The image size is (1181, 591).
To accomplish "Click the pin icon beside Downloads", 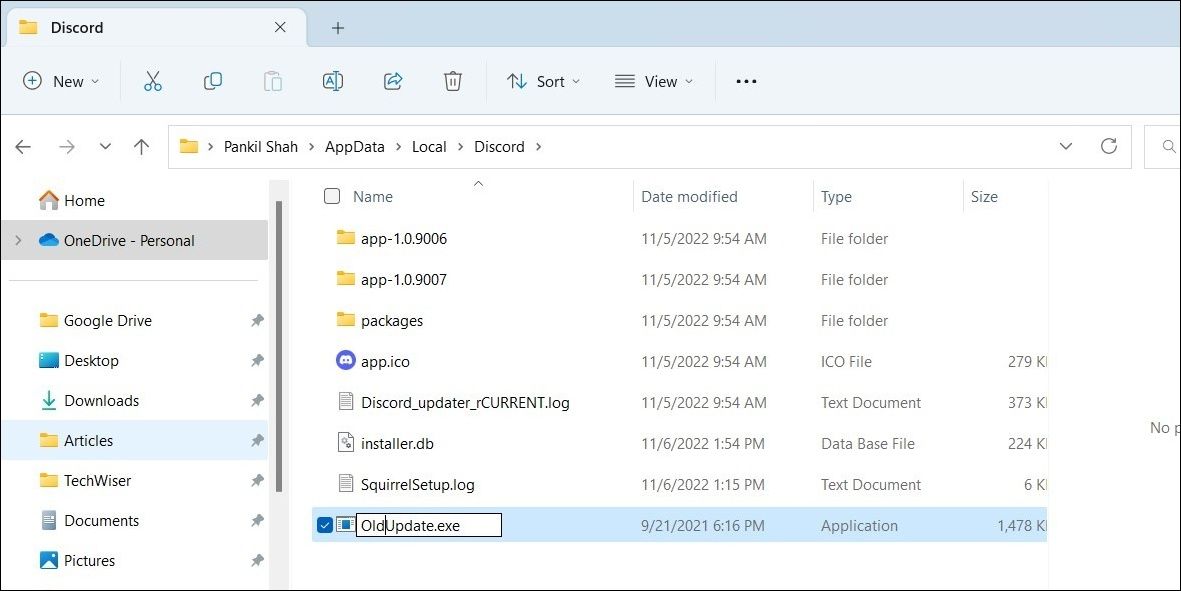I will coord(257,401).
